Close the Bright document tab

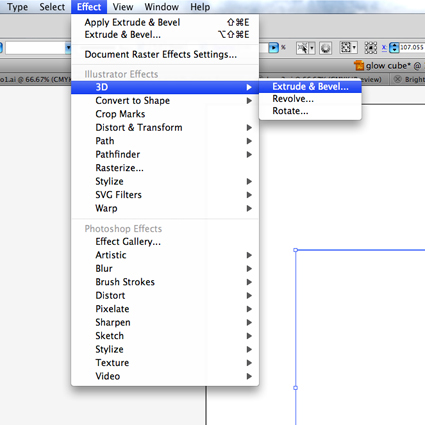pyautogui.click(x=397, y=79)
